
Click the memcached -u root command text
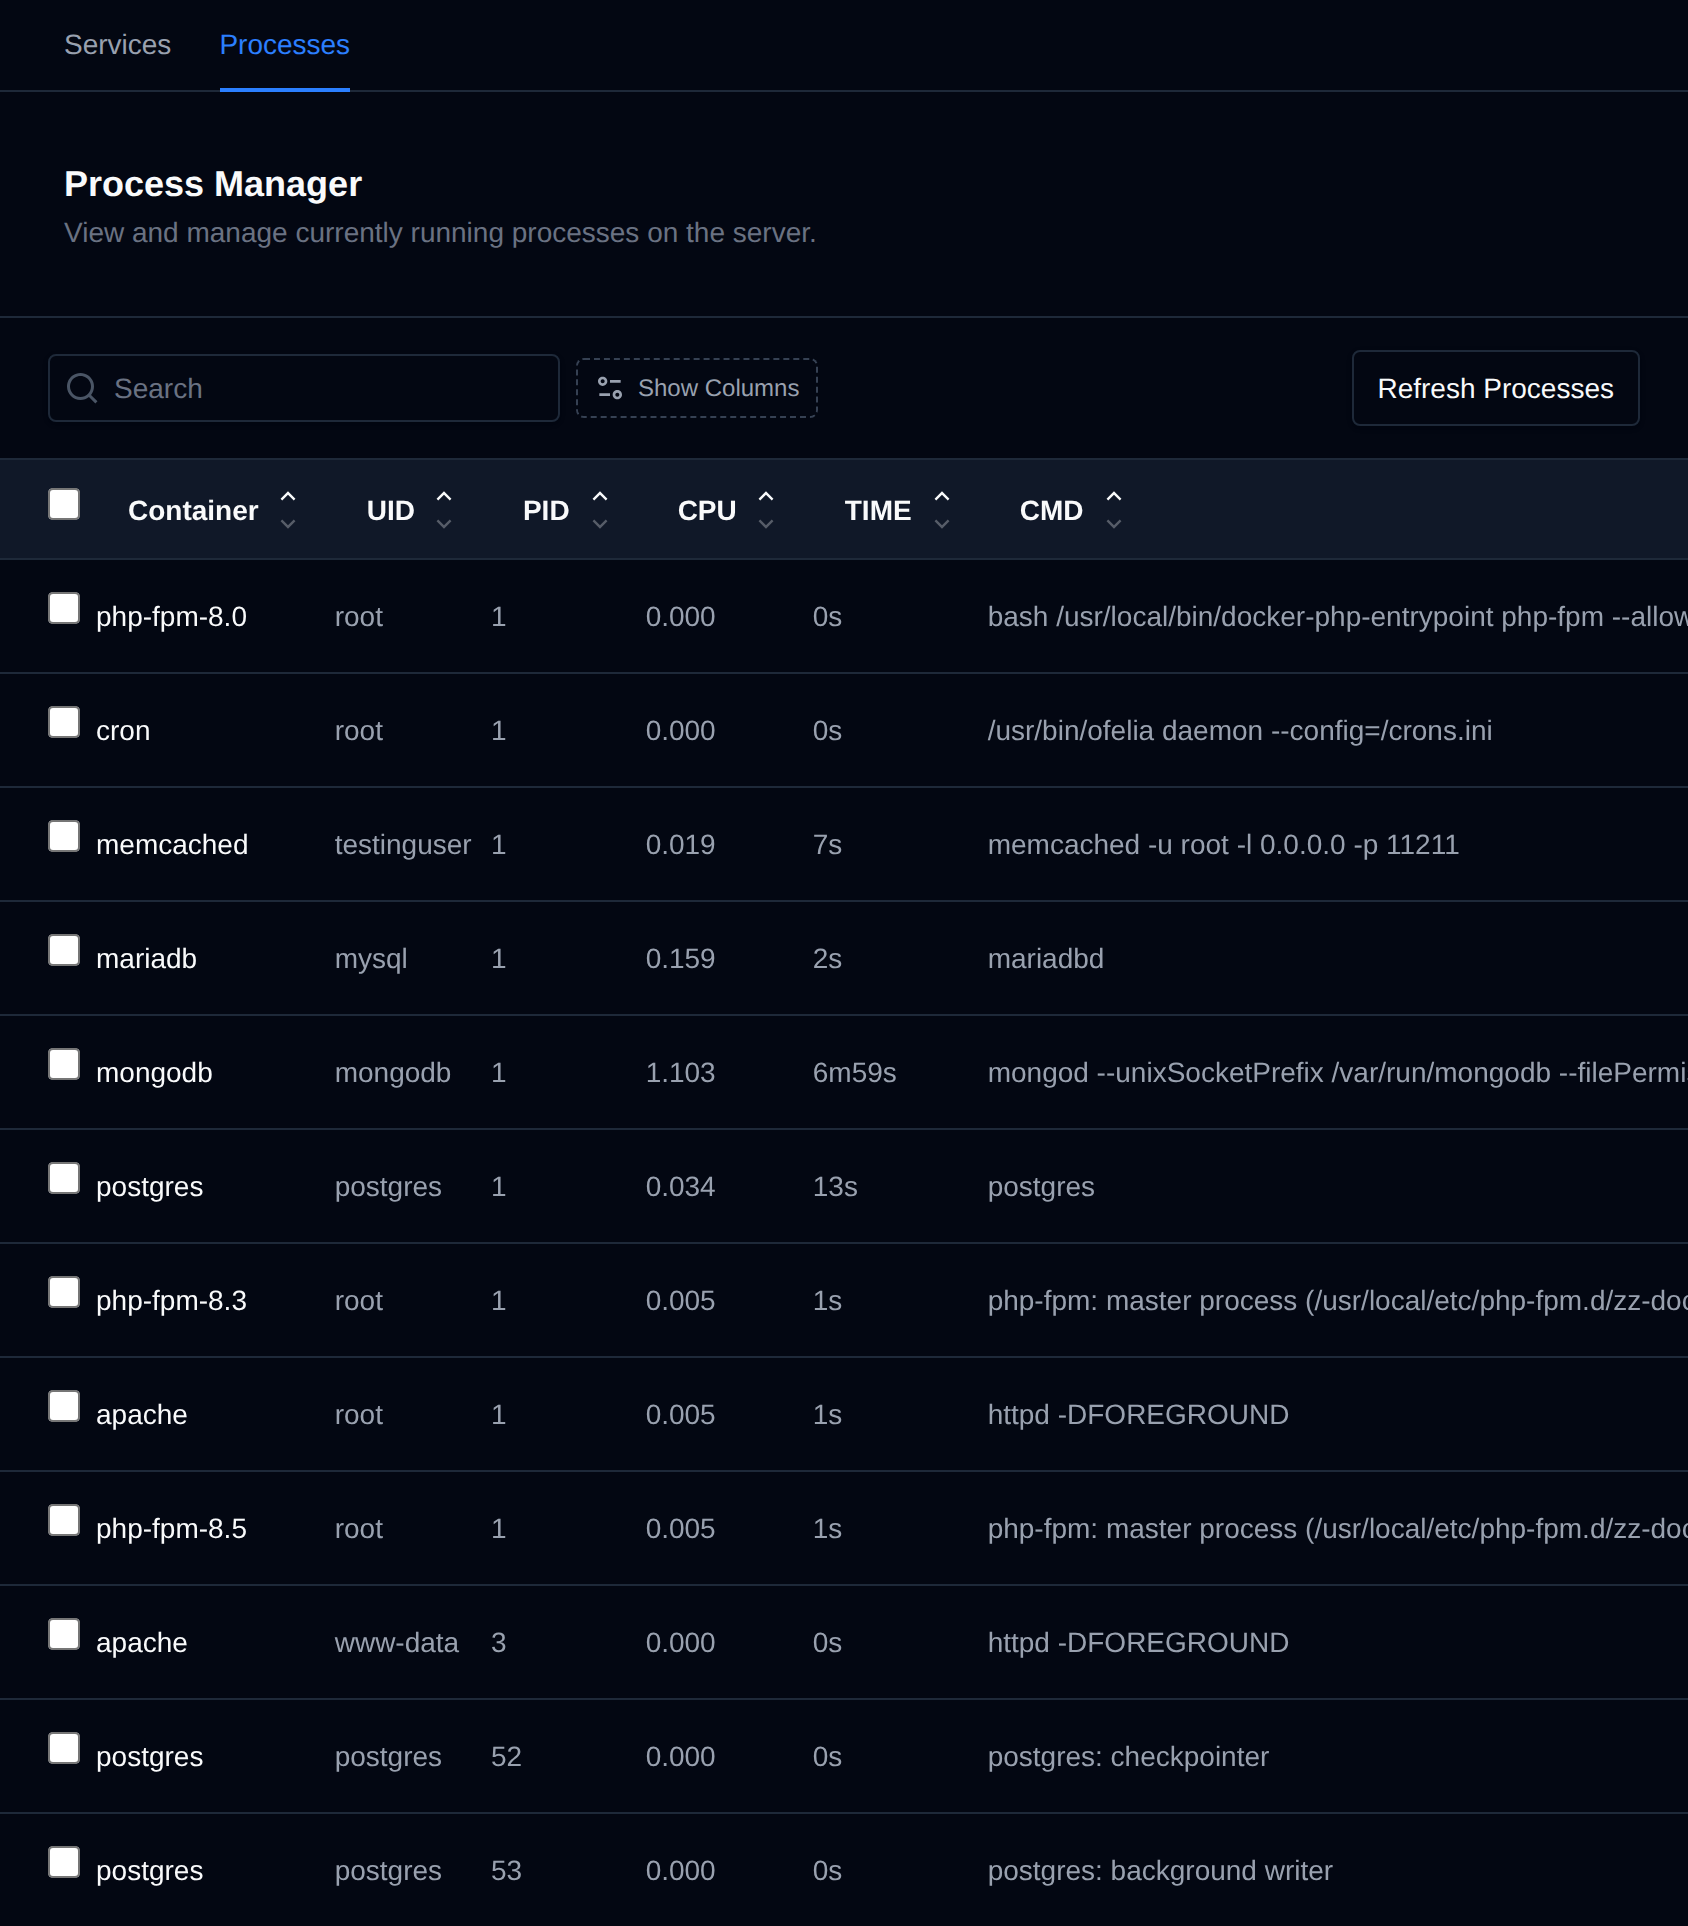point(1223,845)
